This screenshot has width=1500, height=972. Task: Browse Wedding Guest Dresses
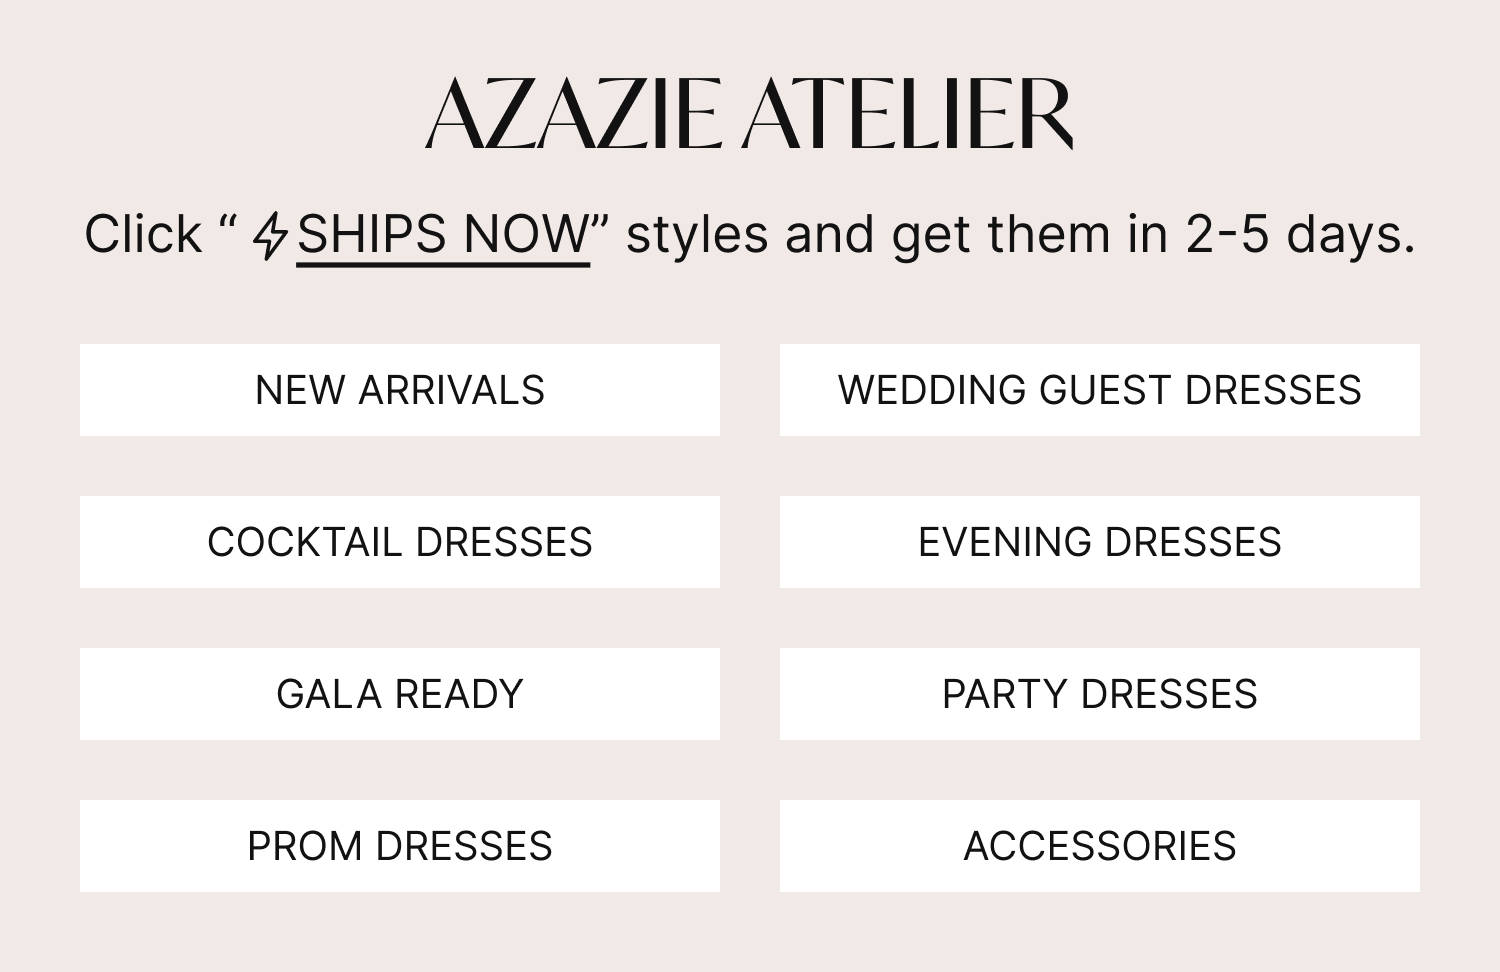click(x=1100, y=390)
